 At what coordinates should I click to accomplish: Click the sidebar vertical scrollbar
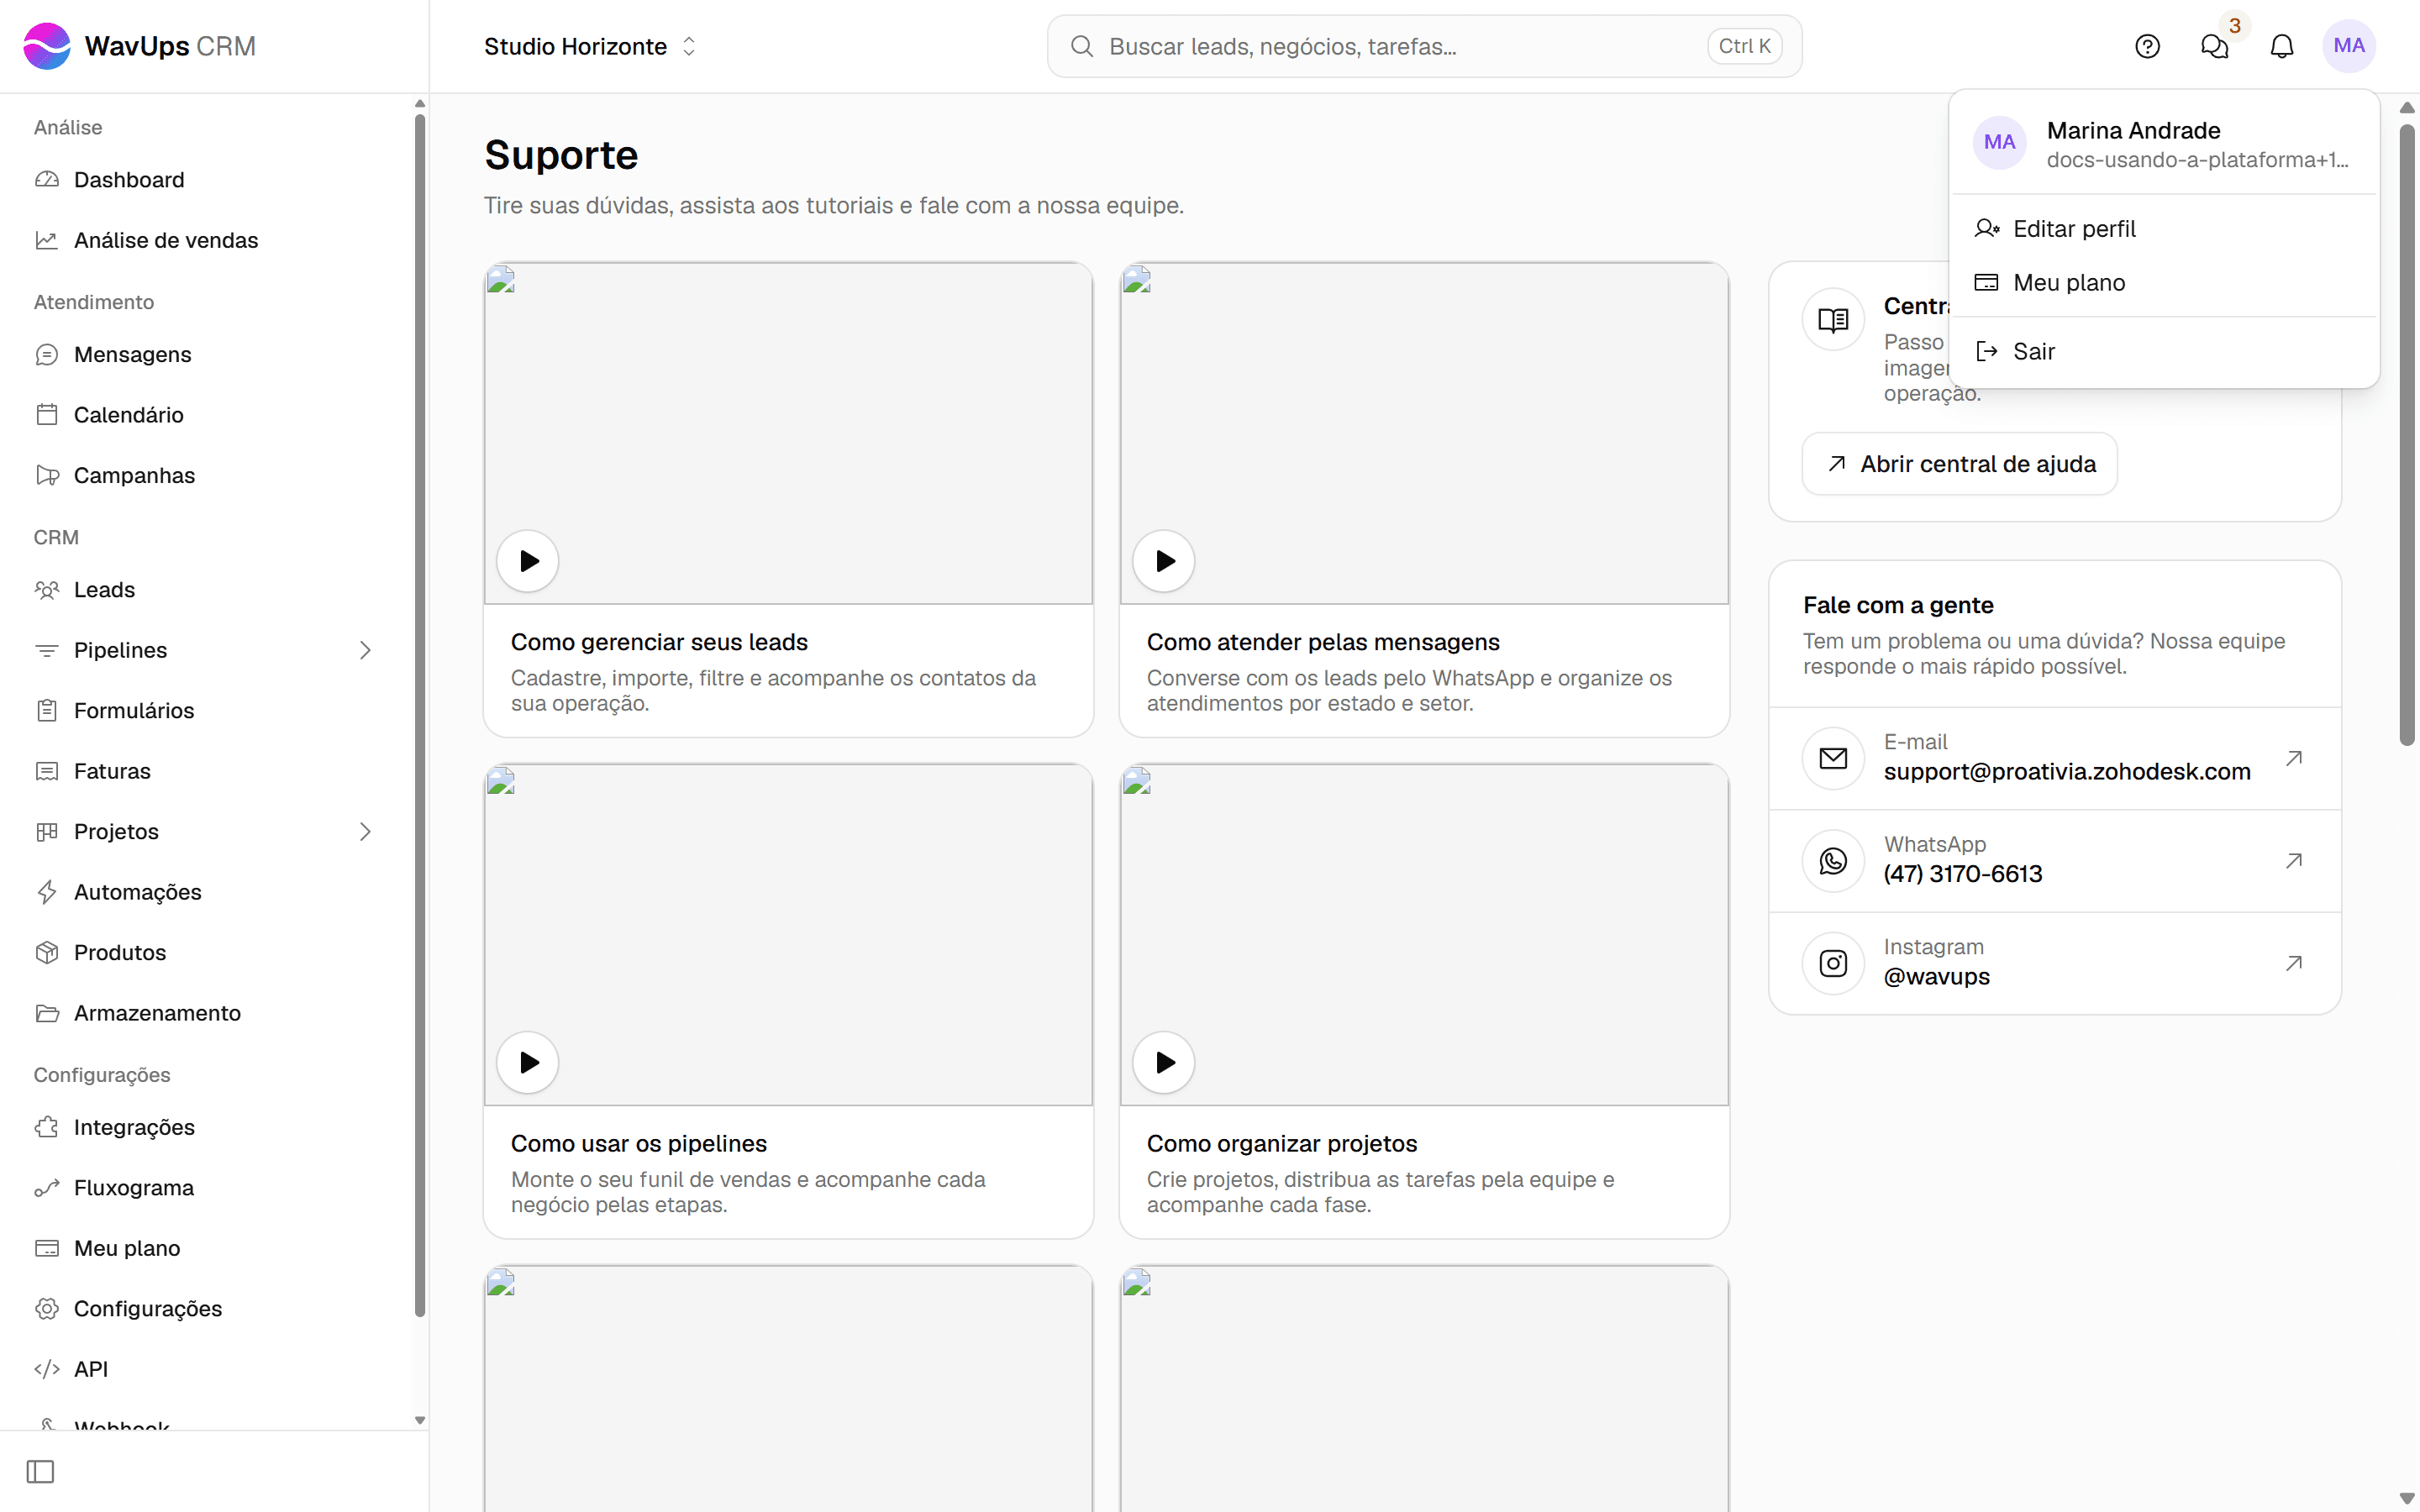tap(420, 715)
